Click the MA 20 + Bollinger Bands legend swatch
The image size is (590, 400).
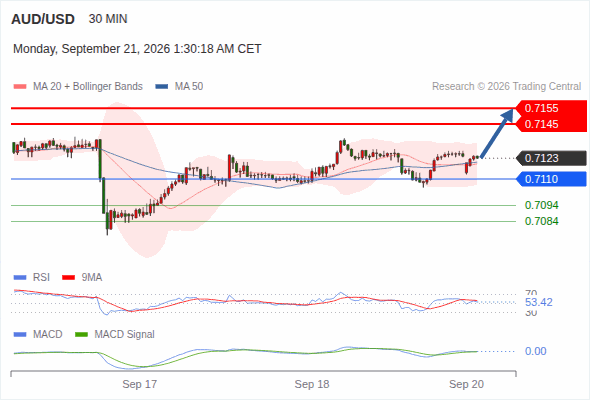click(x=20, y=87)
